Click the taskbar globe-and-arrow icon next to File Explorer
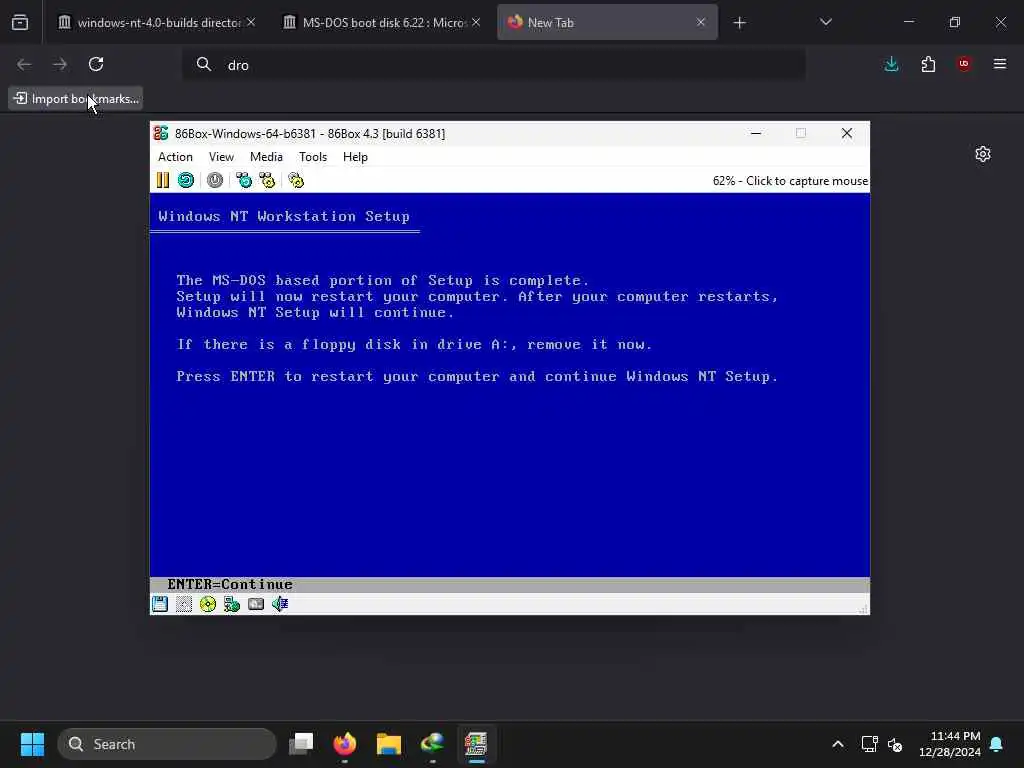 click(432, 744)
